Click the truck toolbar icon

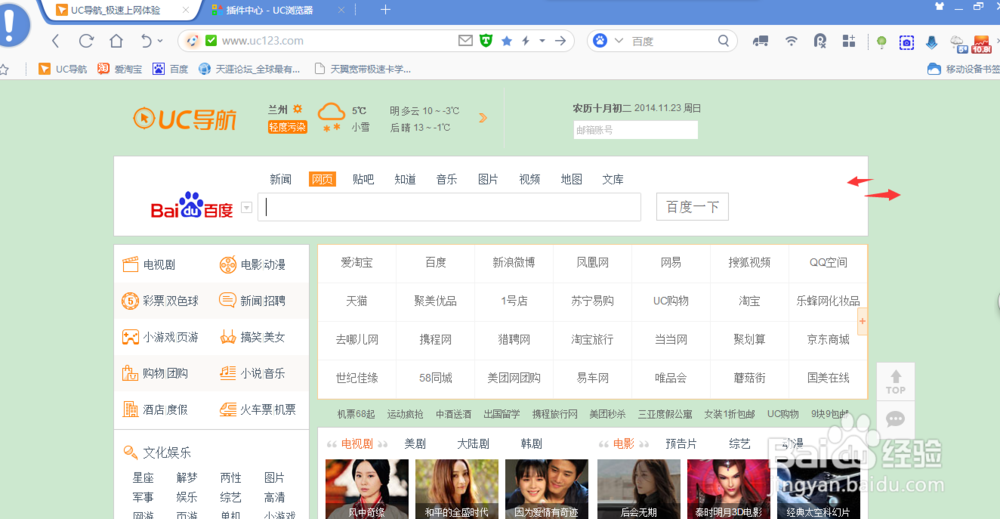(760, 41)
